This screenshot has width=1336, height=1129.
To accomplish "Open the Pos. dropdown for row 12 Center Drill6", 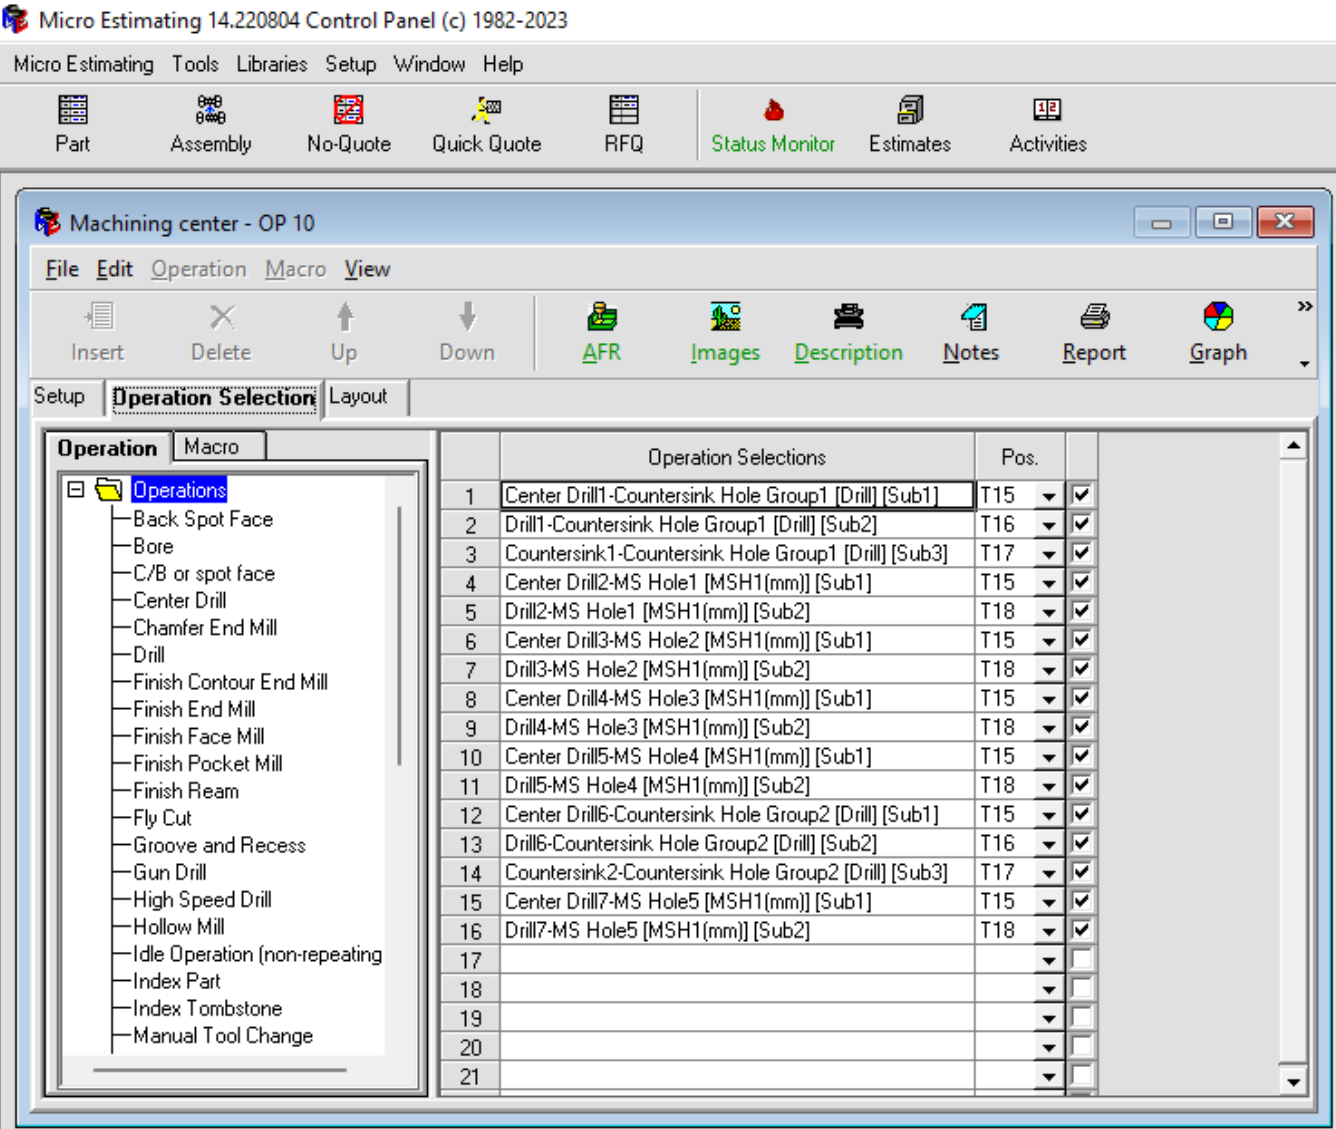I will [1049, 815].
